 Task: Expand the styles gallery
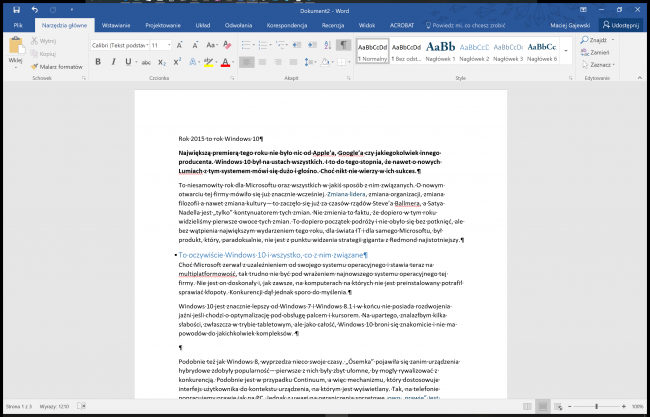click(x=566, y=51)
